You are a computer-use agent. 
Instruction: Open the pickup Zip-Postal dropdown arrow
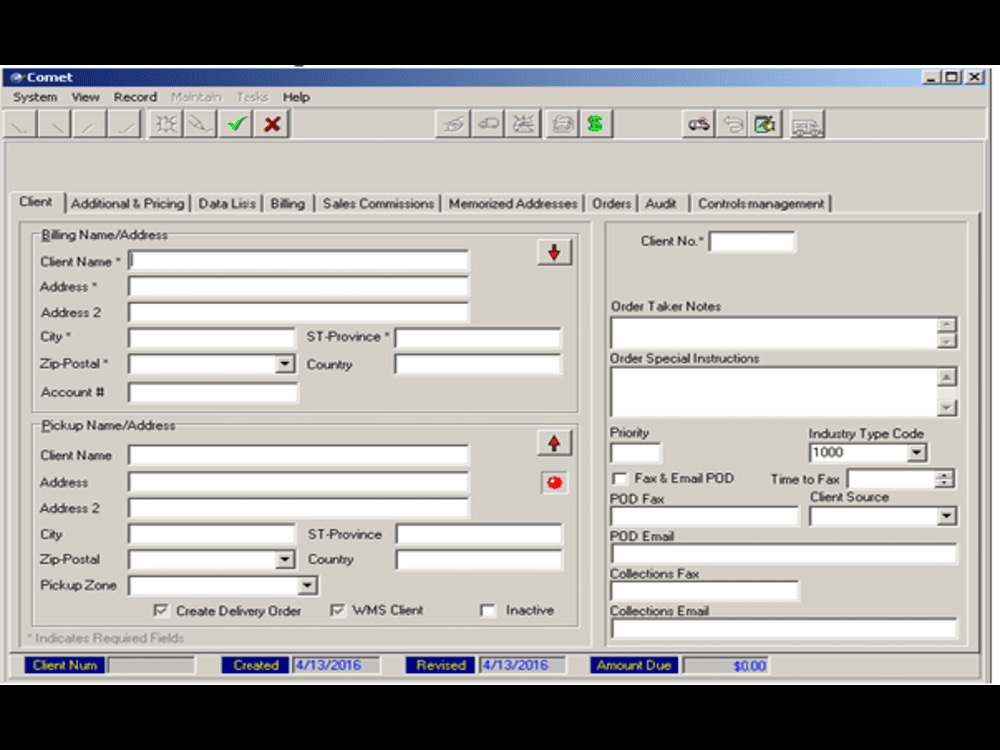point(284,560)
